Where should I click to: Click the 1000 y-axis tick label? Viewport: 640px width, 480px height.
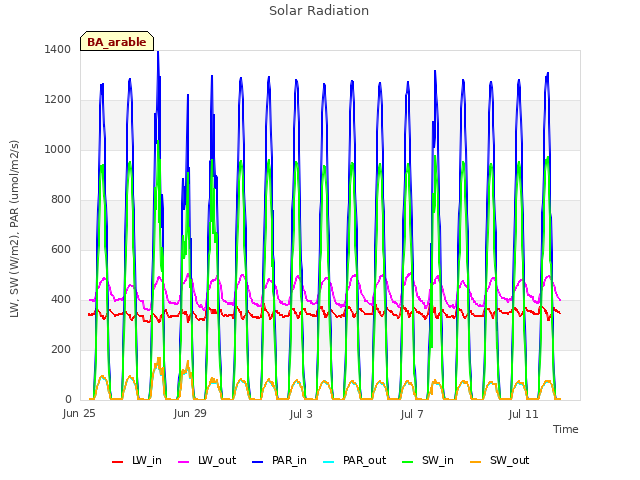[58, 149]
